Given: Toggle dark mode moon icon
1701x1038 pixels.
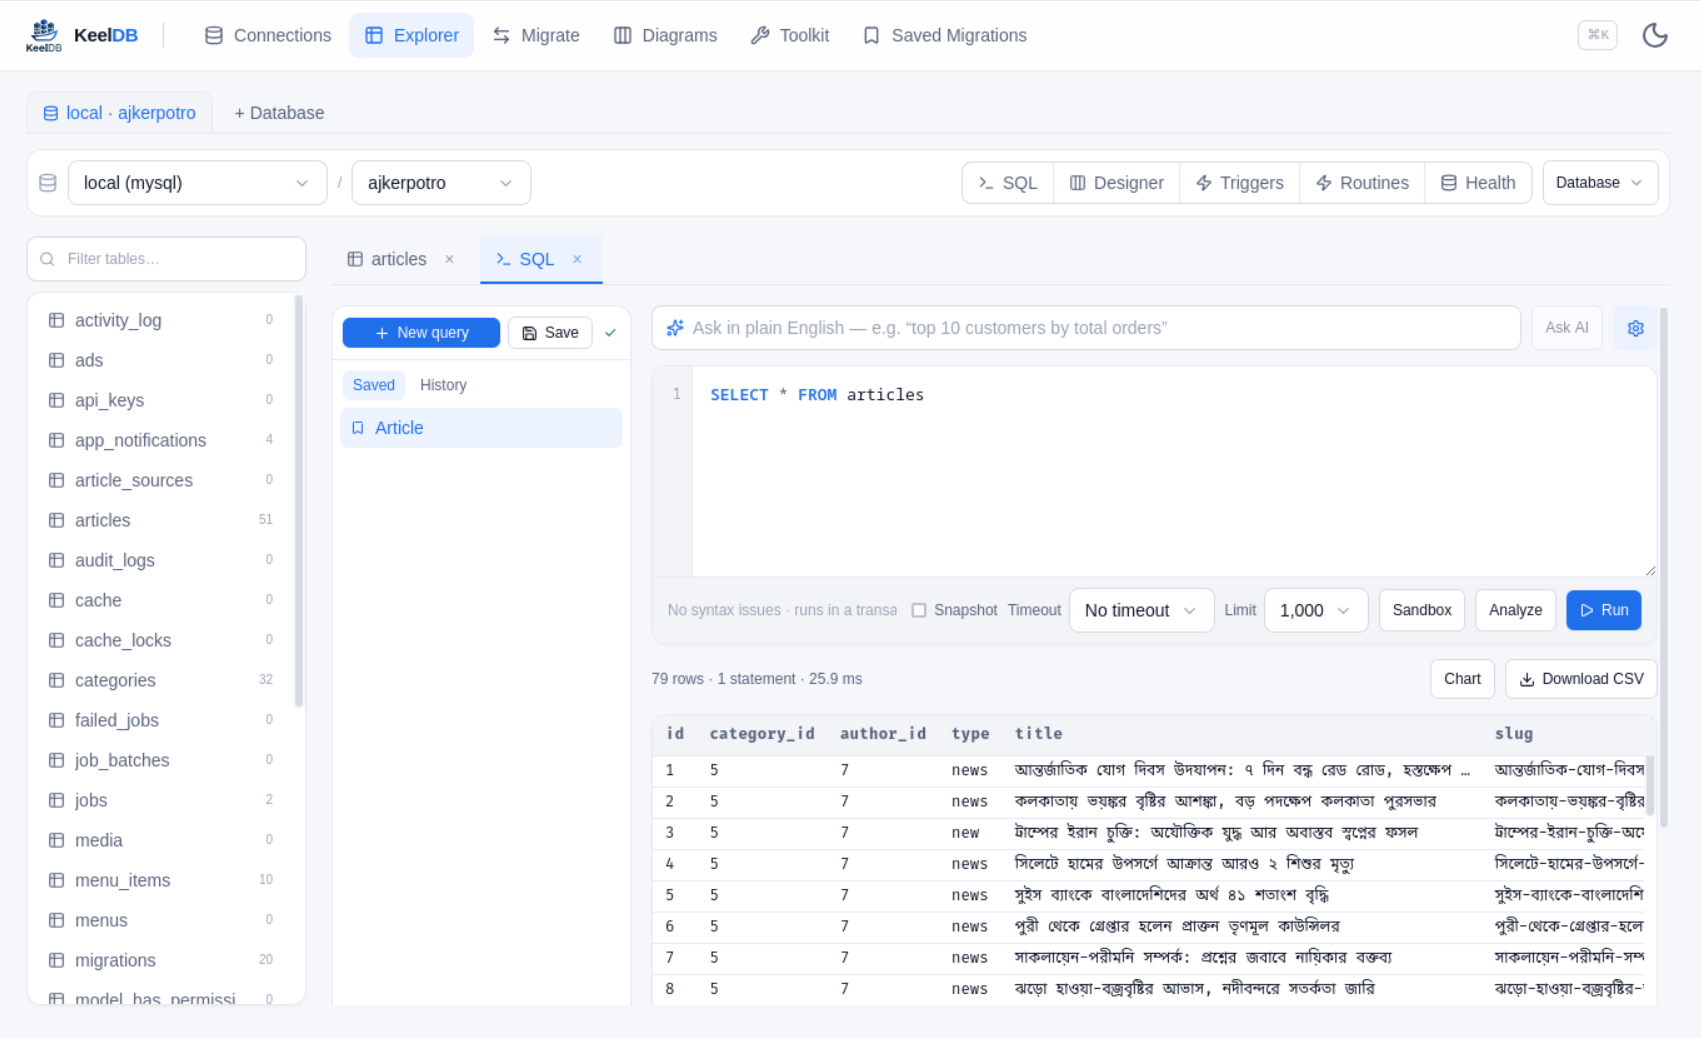Looking at the screenshot, I should 1655,35.
